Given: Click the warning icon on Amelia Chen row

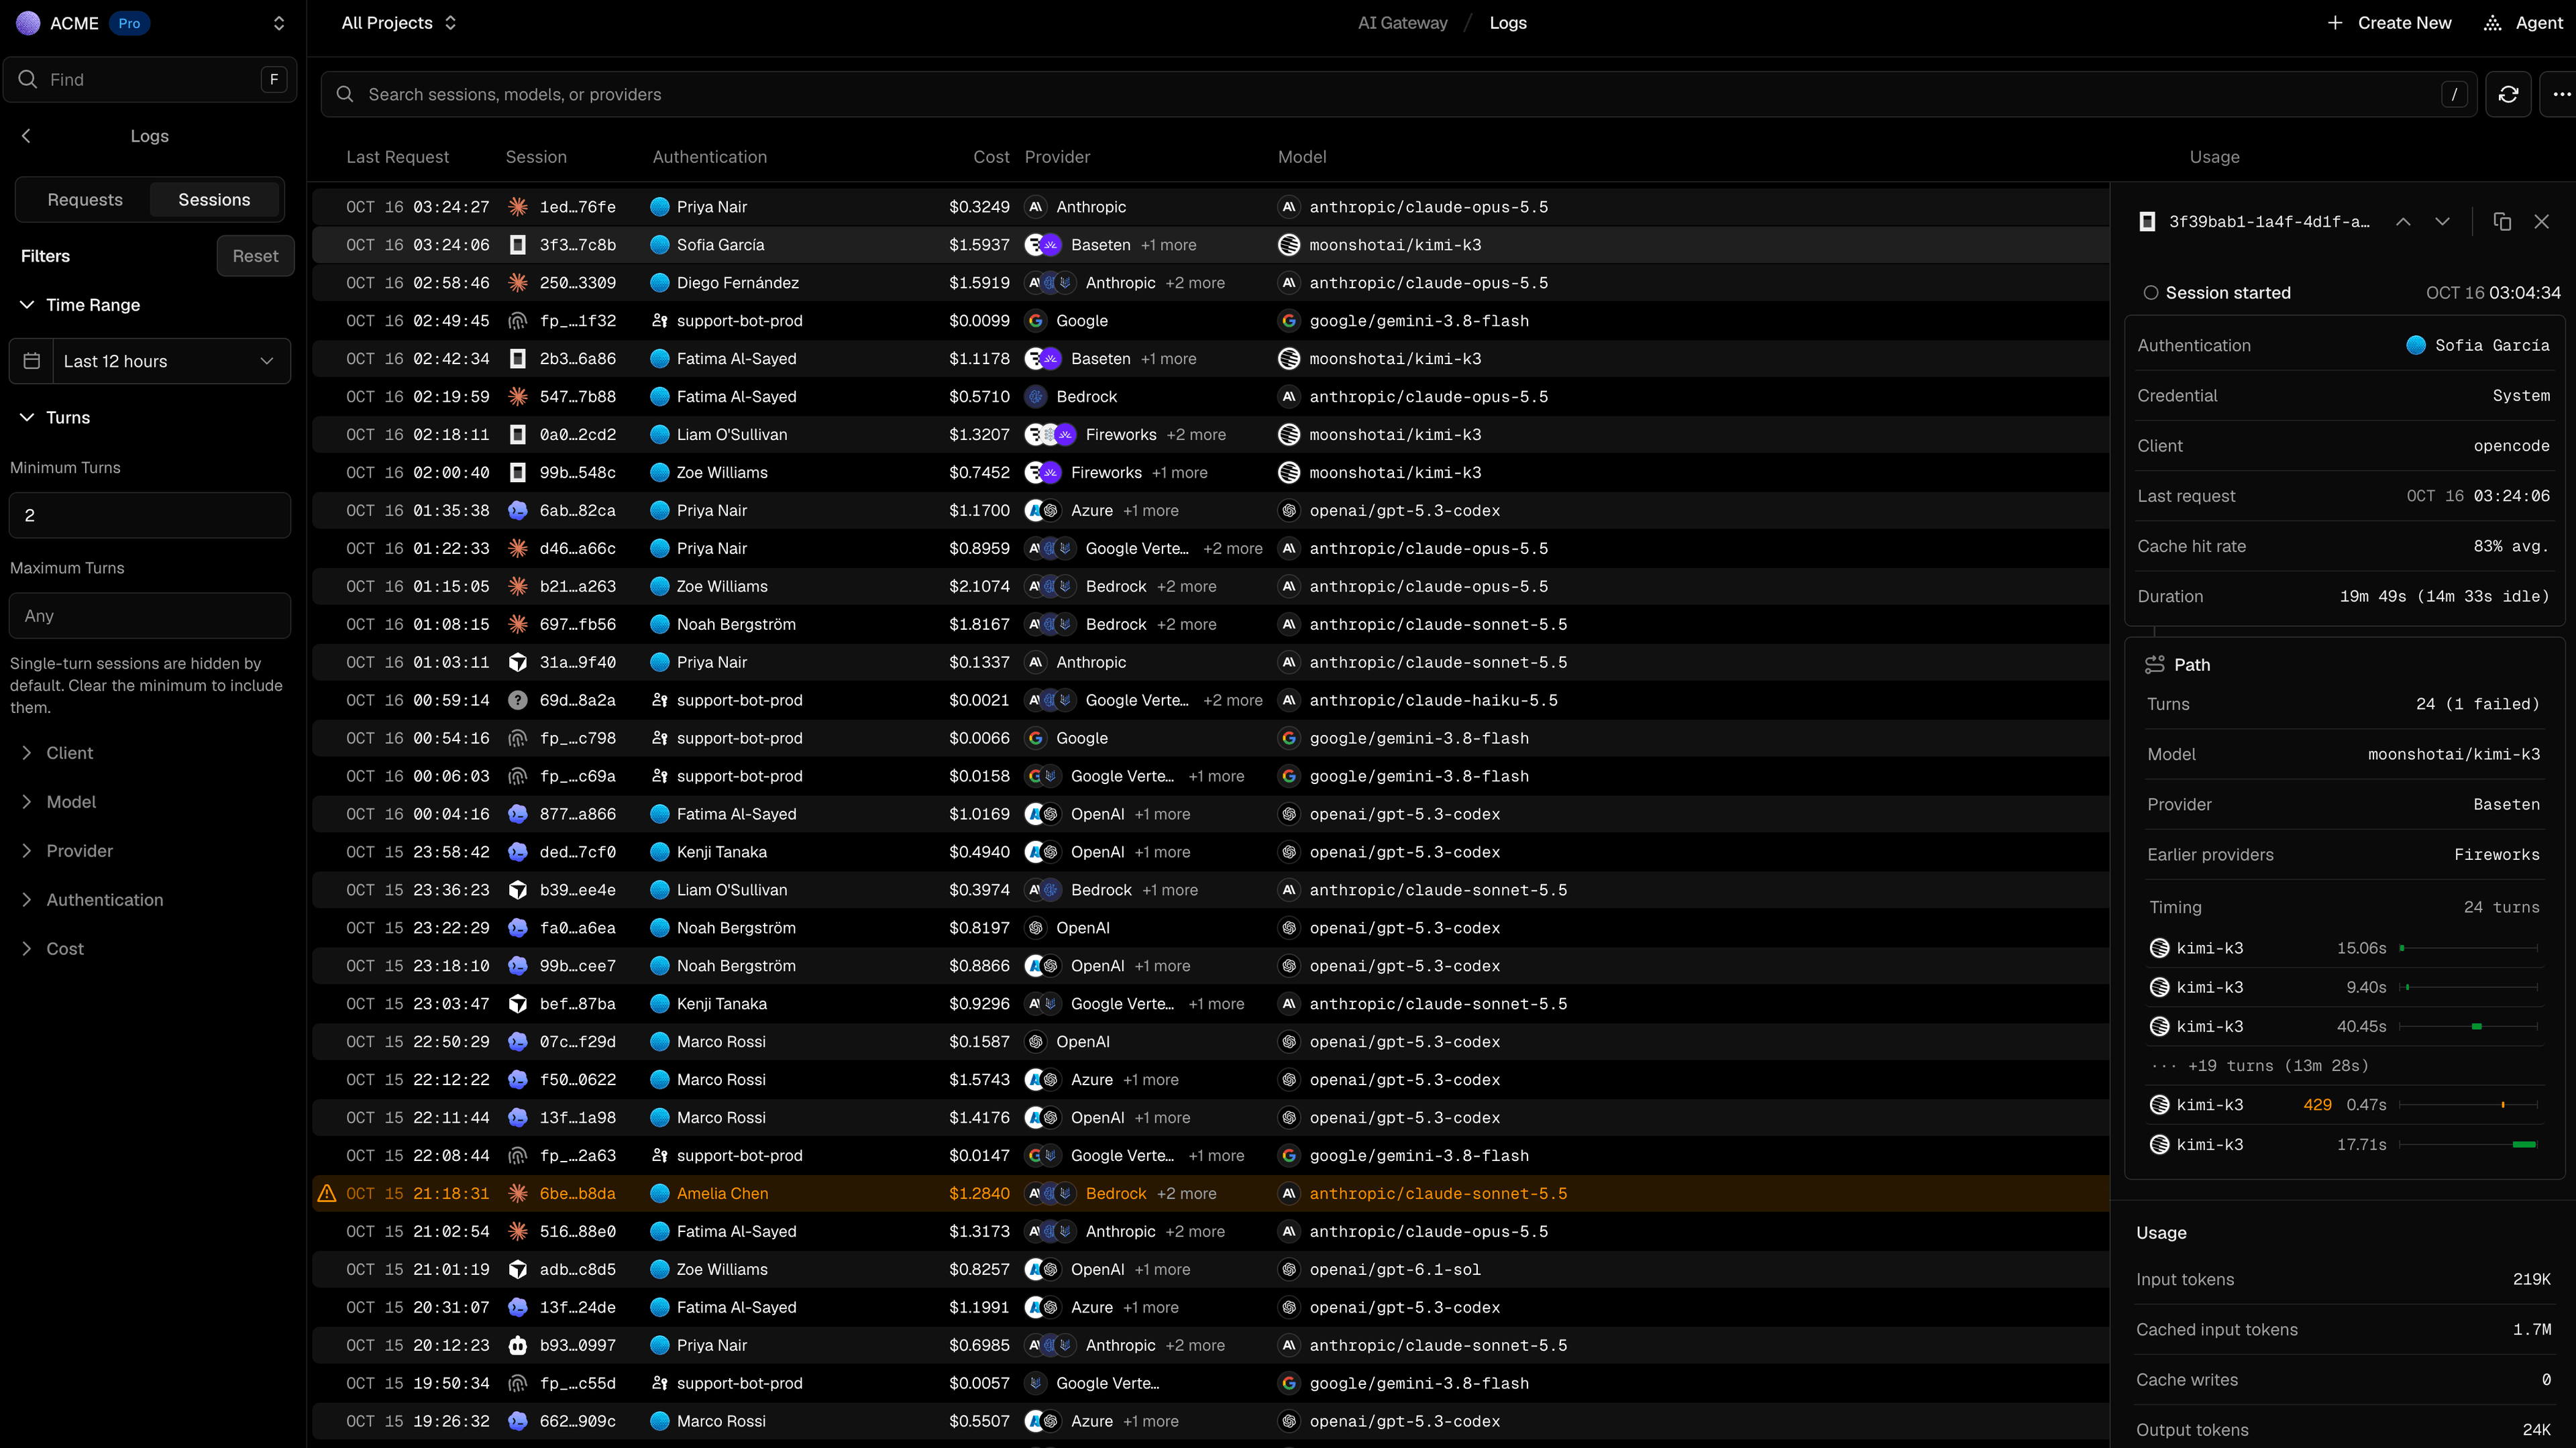Looking at the screenshot, I should click(326, 1193).
